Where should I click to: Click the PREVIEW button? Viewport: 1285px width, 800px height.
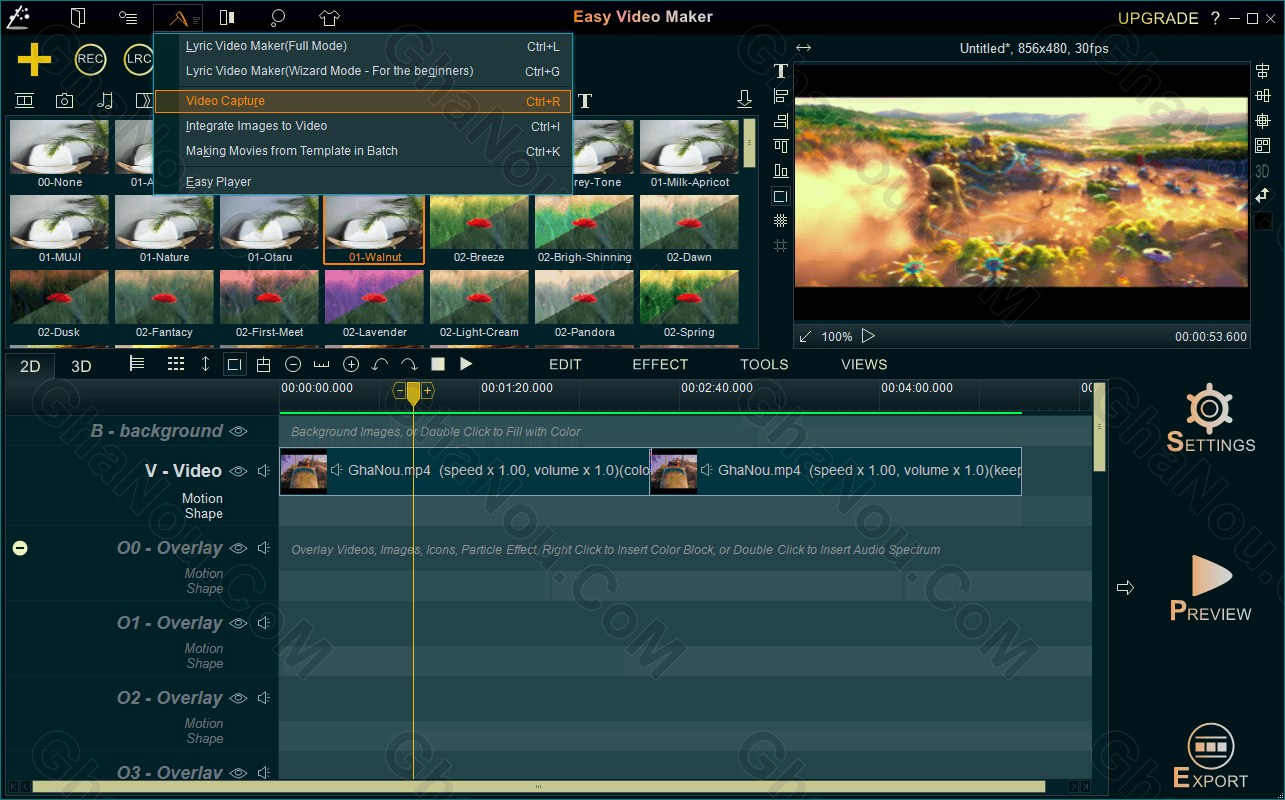[x=1211, y=587]
